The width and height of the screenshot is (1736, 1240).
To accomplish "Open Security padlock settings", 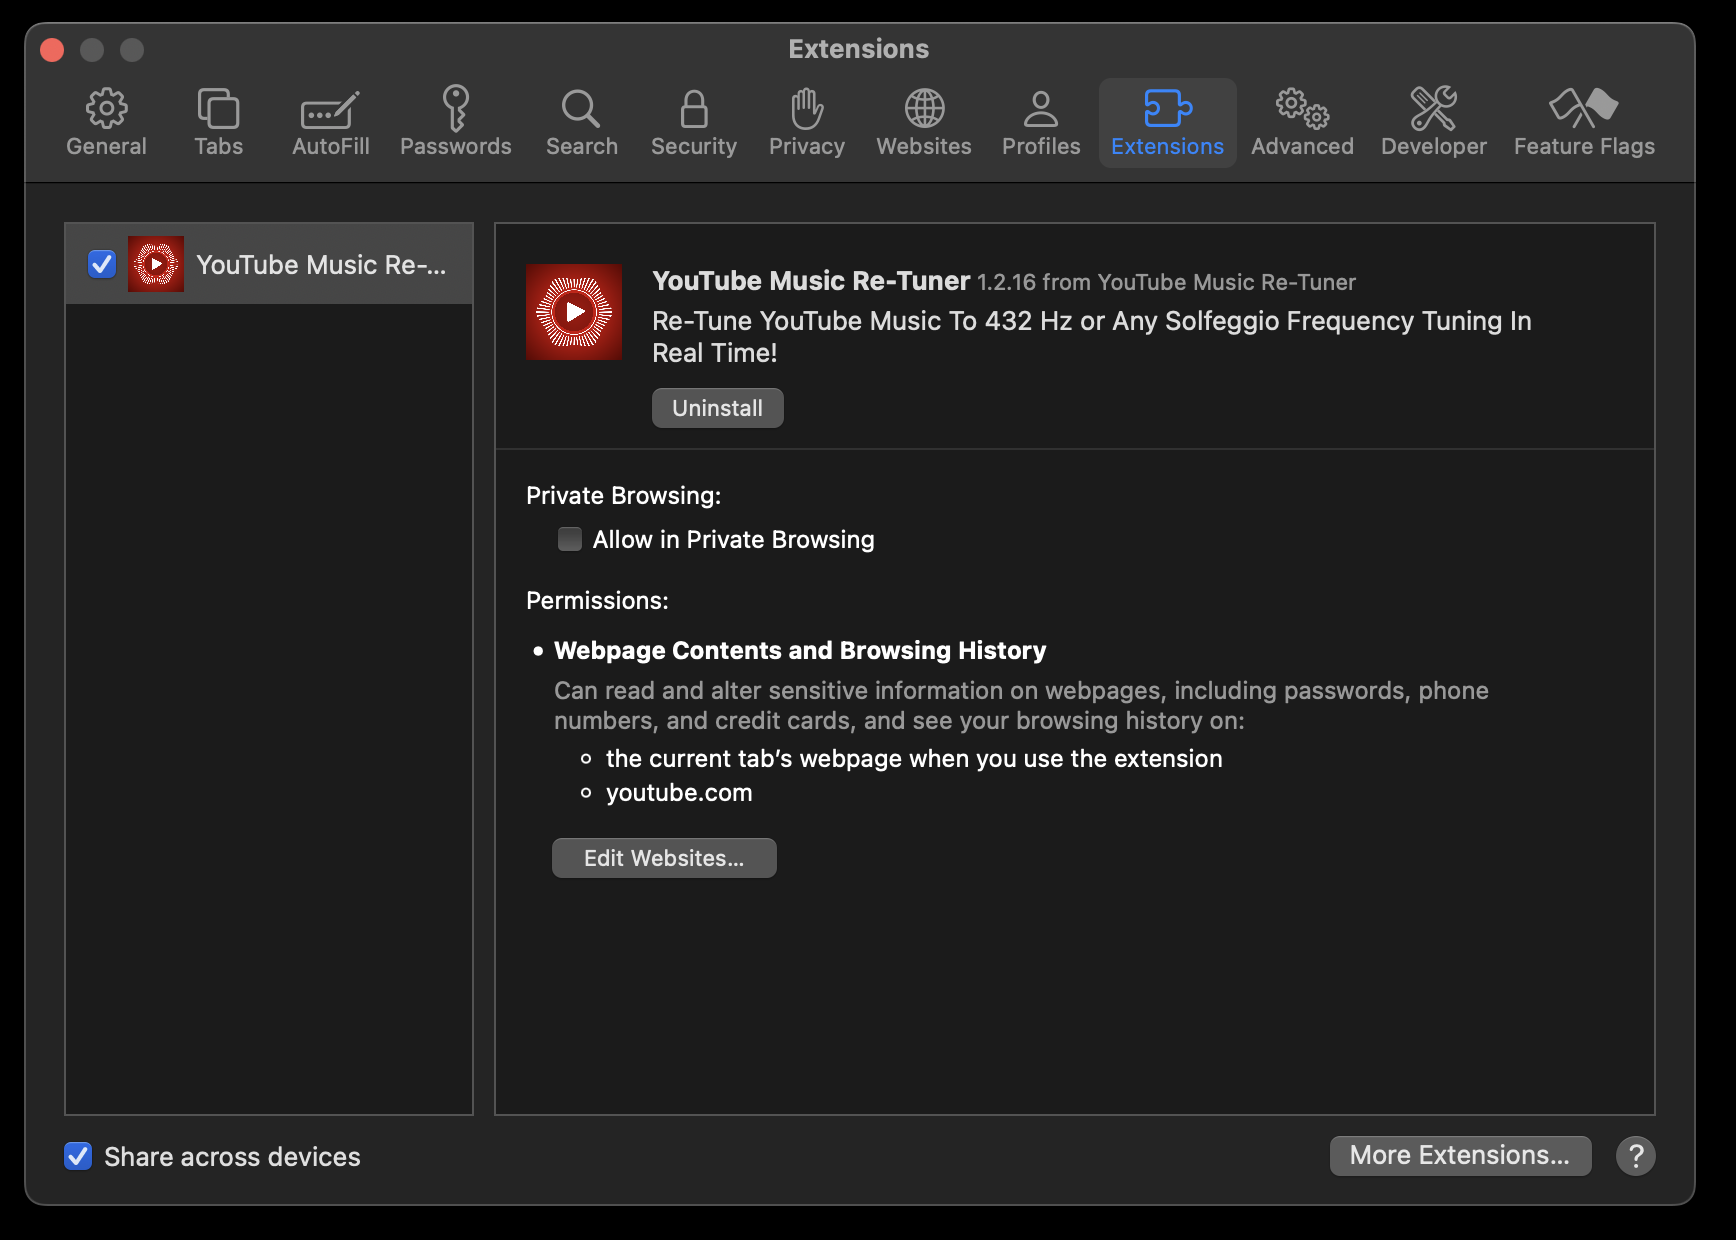I will 693,110.
